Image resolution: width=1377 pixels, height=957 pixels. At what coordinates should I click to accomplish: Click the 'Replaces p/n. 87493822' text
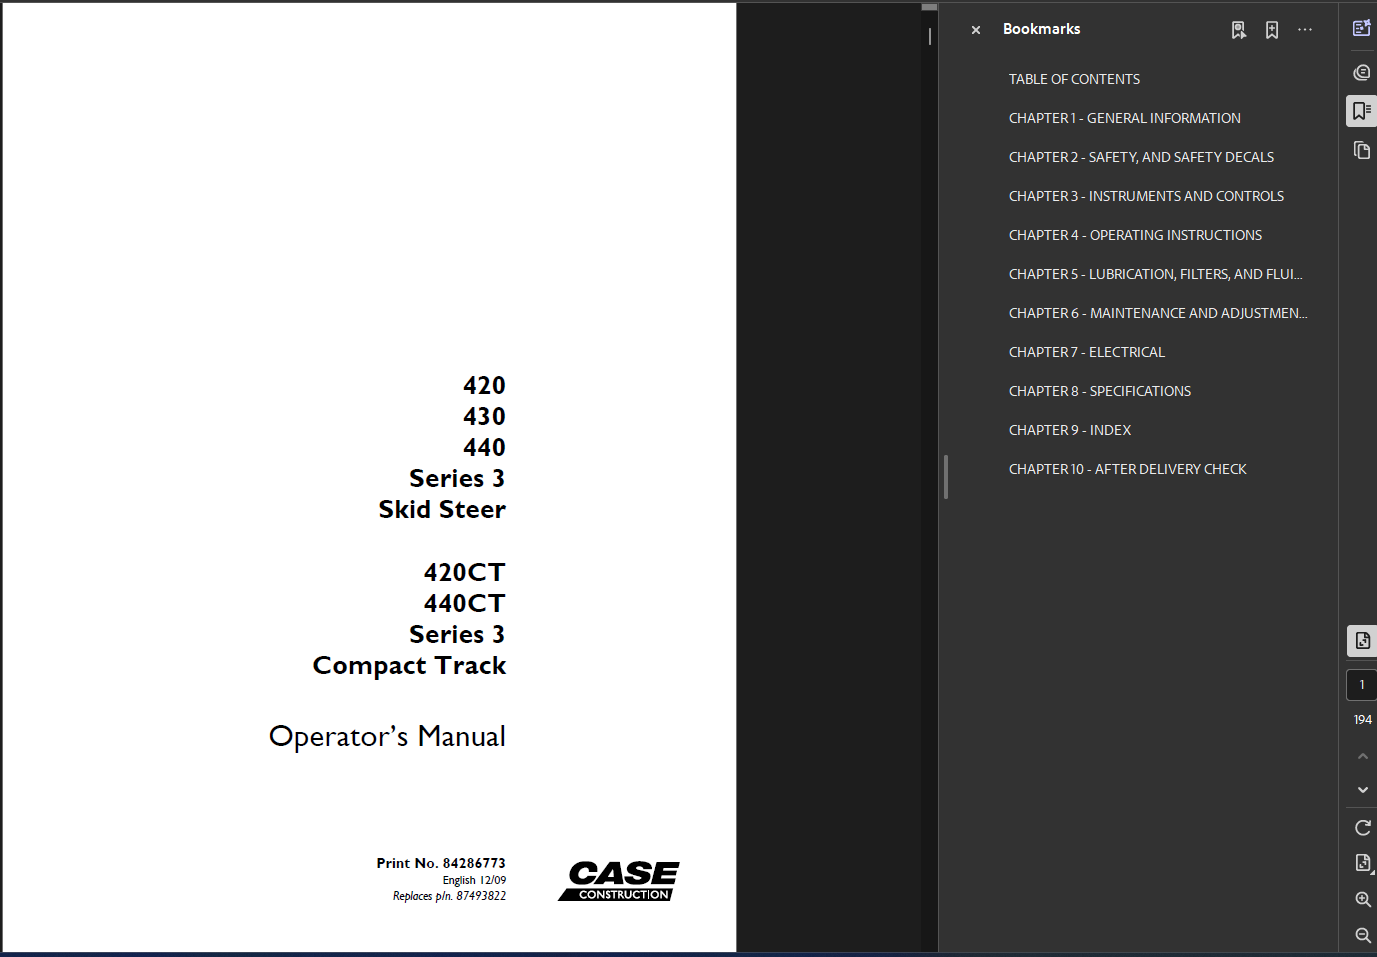pyautogui.click(x=449, y=896)
